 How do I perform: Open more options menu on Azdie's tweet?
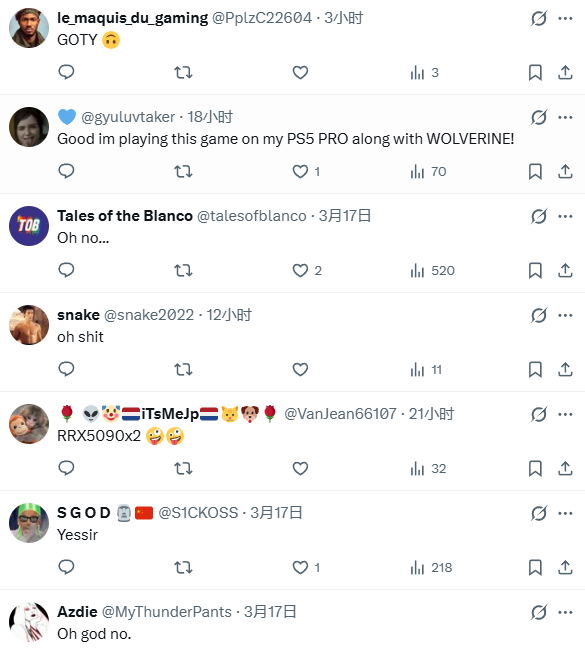(x=565, y=612)
